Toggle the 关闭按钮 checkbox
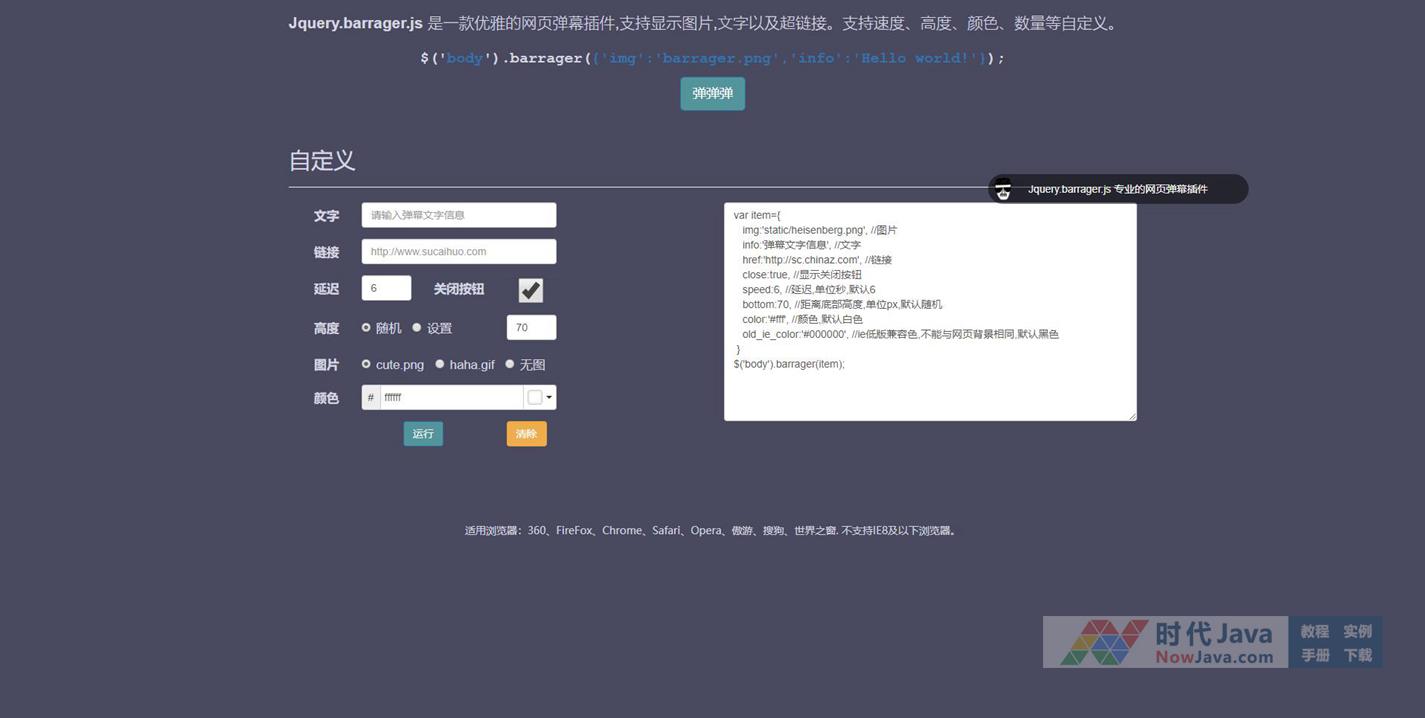This screenshot has width=1425, height=718. pyautogui.click(x=531, y=290)
